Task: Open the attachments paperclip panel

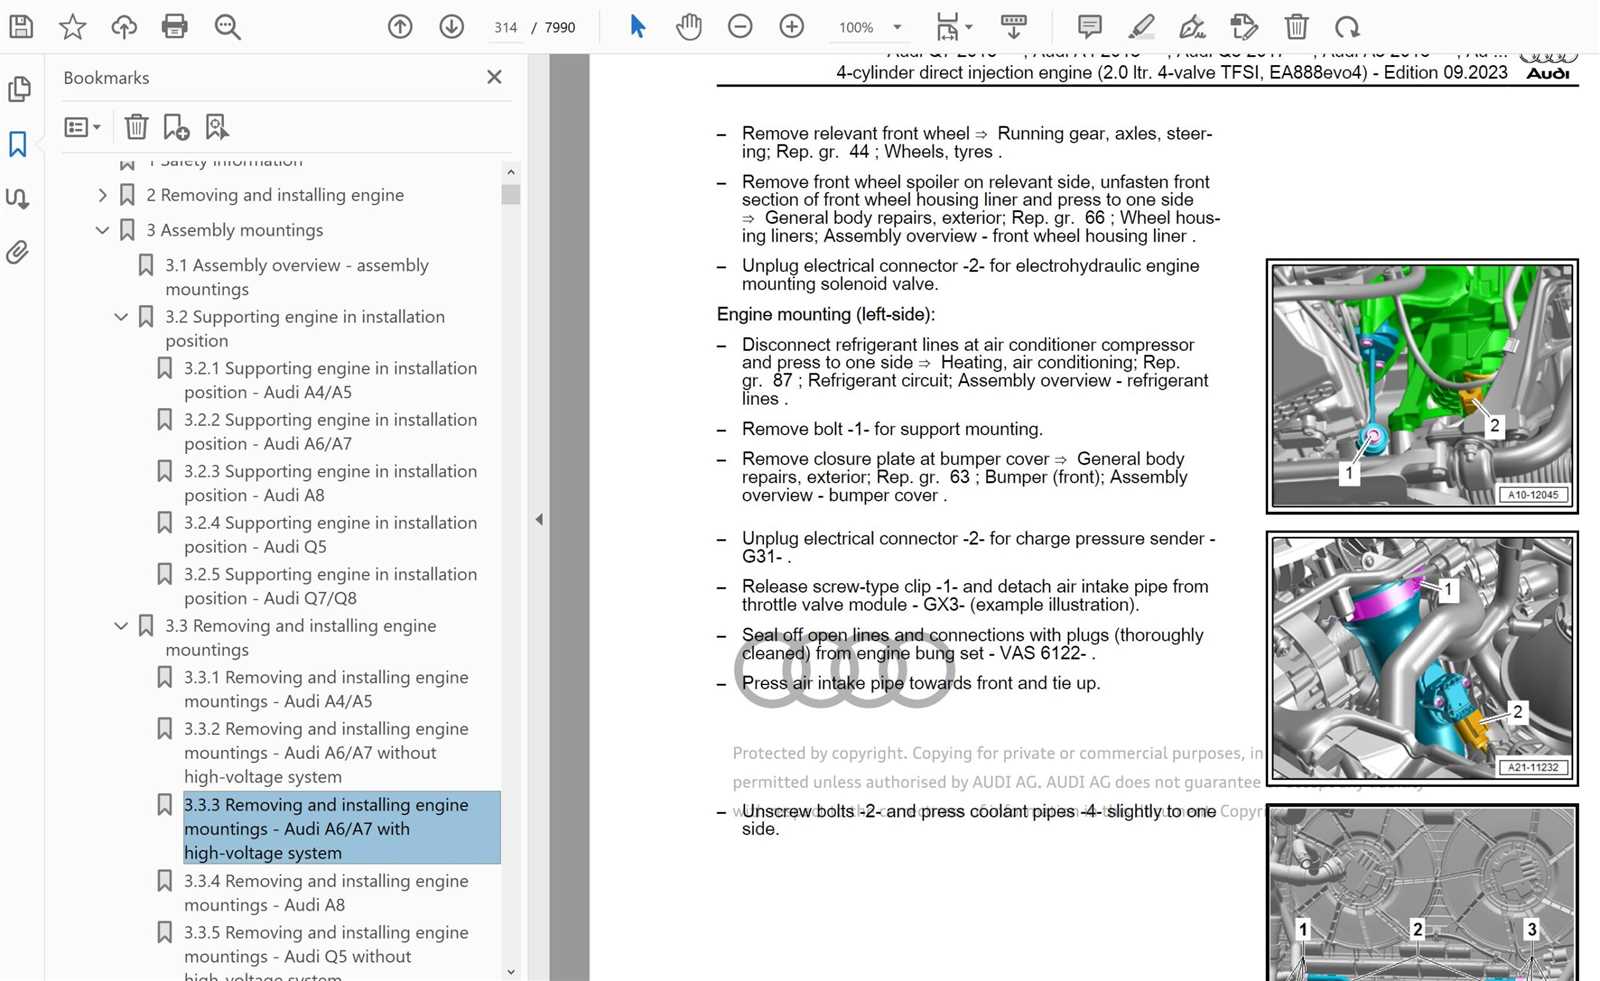Action: (18, 252)
